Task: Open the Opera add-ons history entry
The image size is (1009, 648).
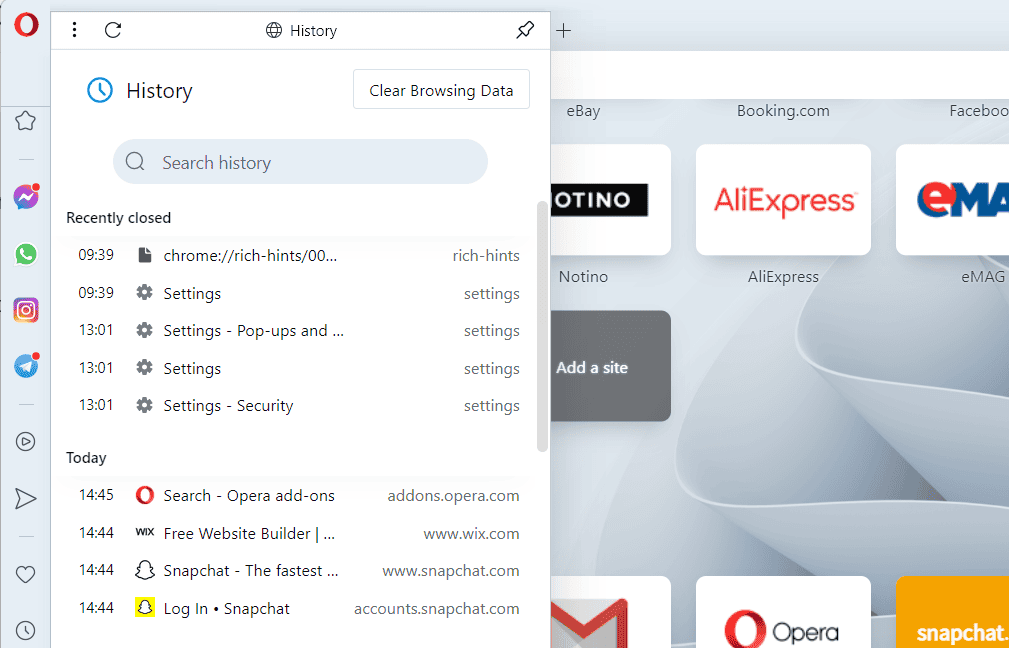Action: (247, 495)
